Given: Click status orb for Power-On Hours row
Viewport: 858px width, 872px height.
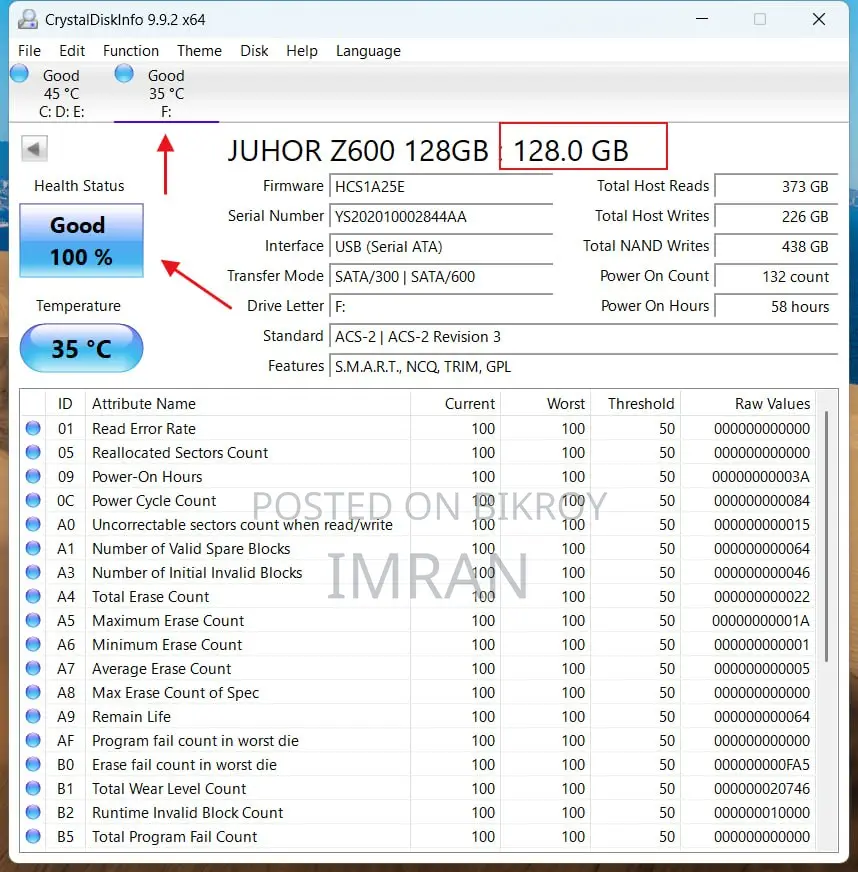Looking at the screenshot, I should tap(33, 476).
